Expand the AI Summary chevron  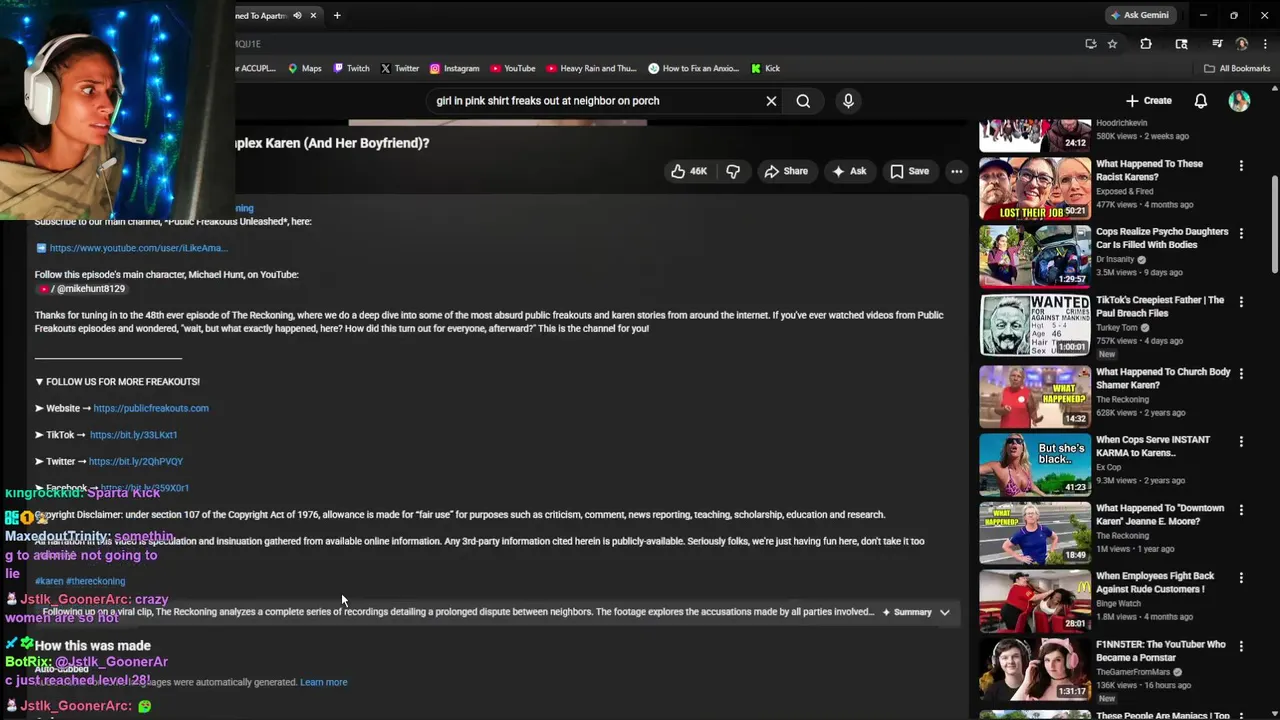tap(944, 612)
